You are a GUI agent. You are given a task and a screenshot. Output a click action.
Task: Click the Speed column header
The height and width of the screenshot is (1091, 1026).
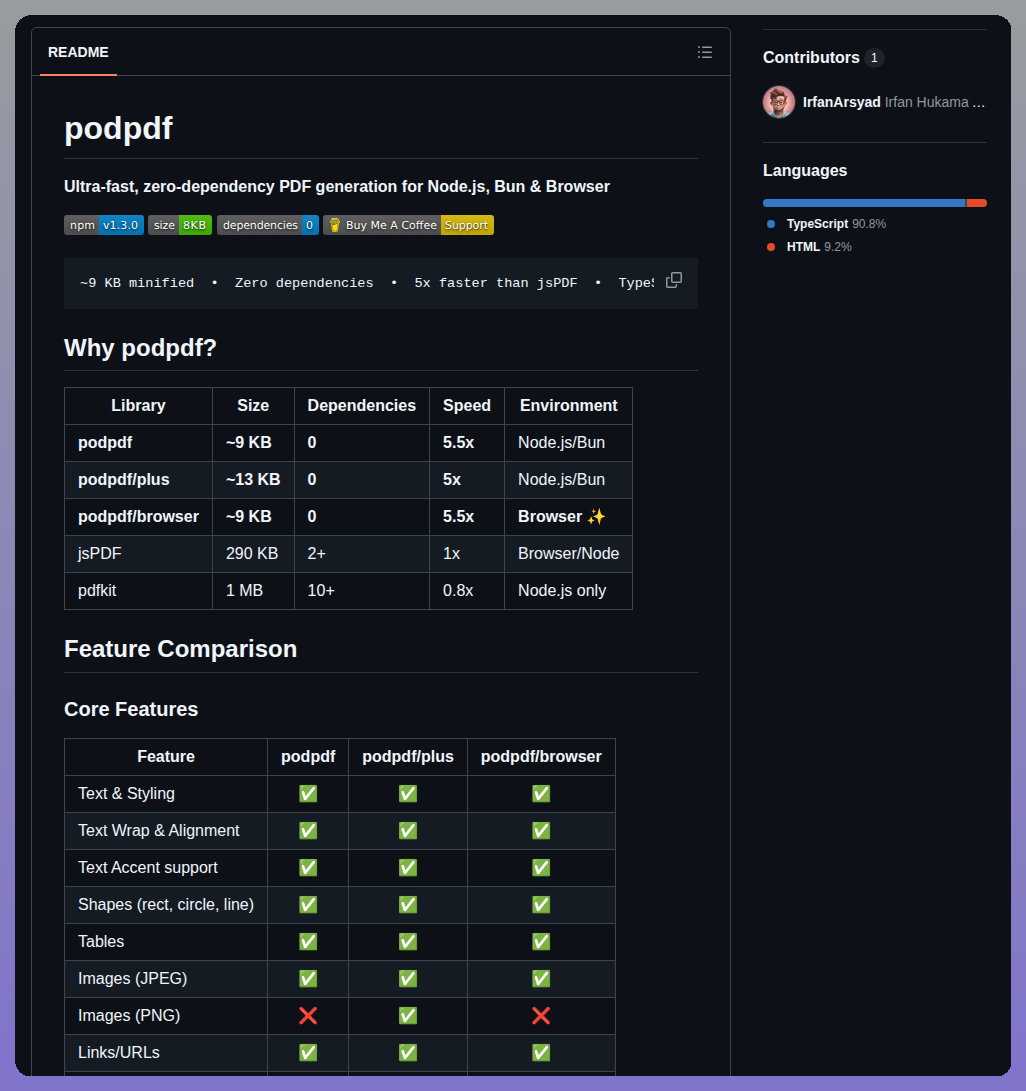click(x=467, y=406)
